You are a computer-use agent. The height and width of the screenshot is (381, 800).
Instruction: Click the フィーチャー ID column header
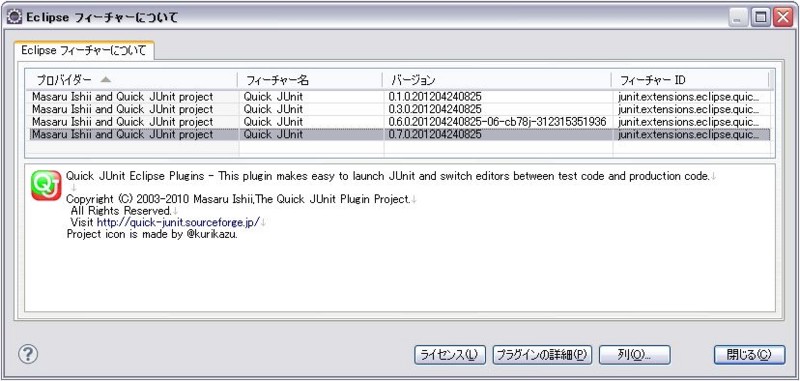[x=690, y=80]
